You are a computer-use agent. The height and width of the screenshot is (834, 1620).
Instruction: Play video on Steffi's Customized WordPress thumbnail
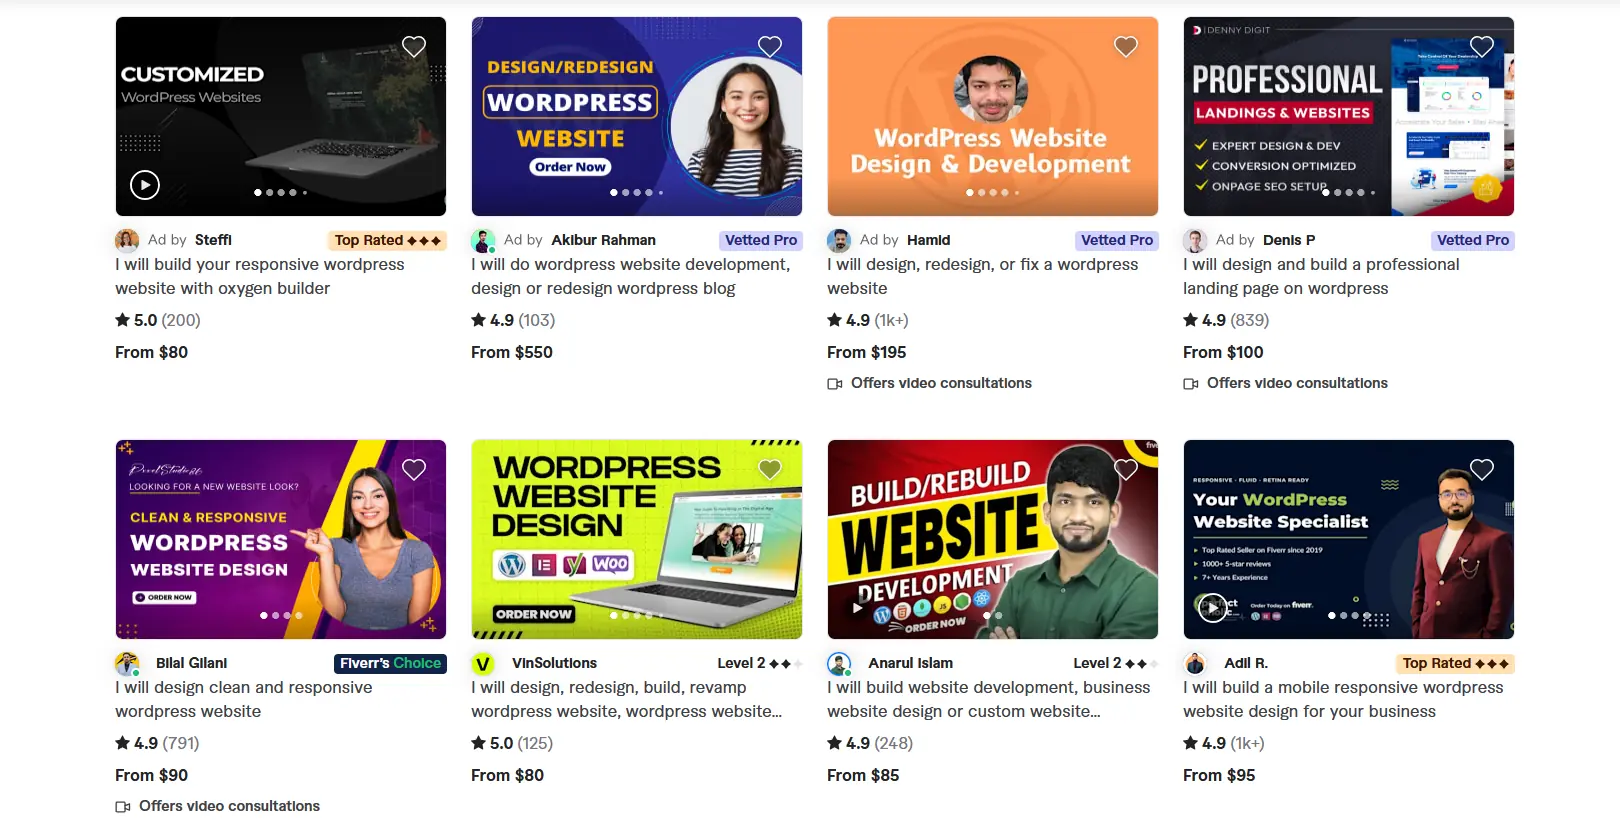coord(145,185)
